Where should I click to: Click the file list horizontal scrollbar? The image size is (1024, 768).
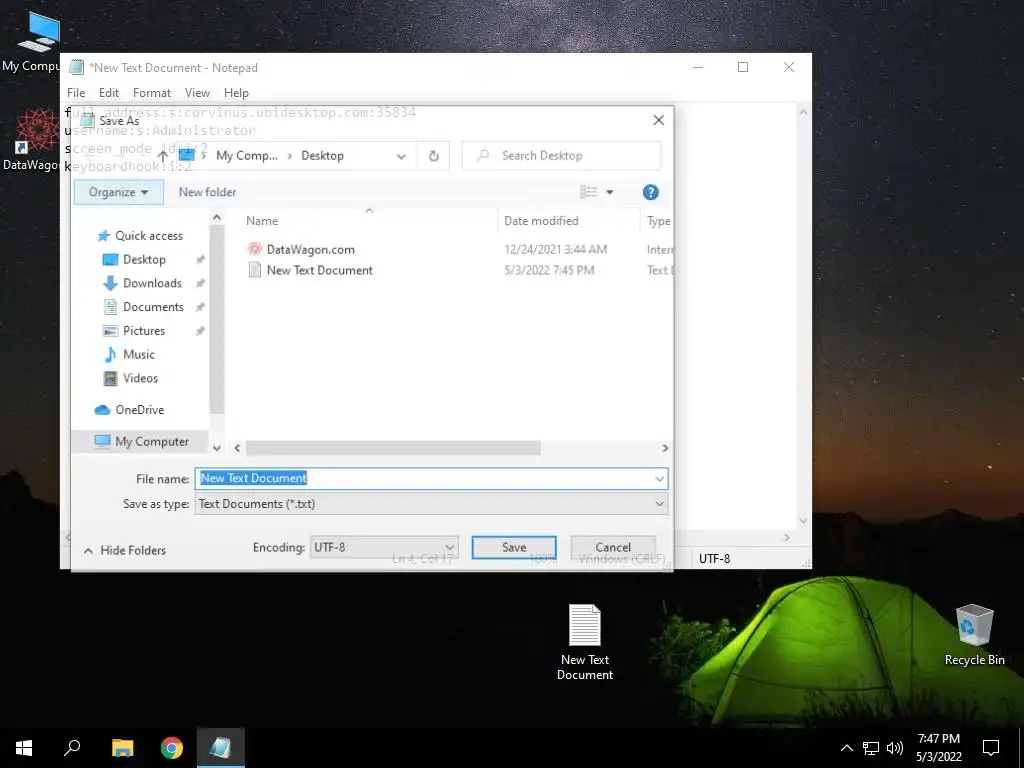click(x=392, y=448)
